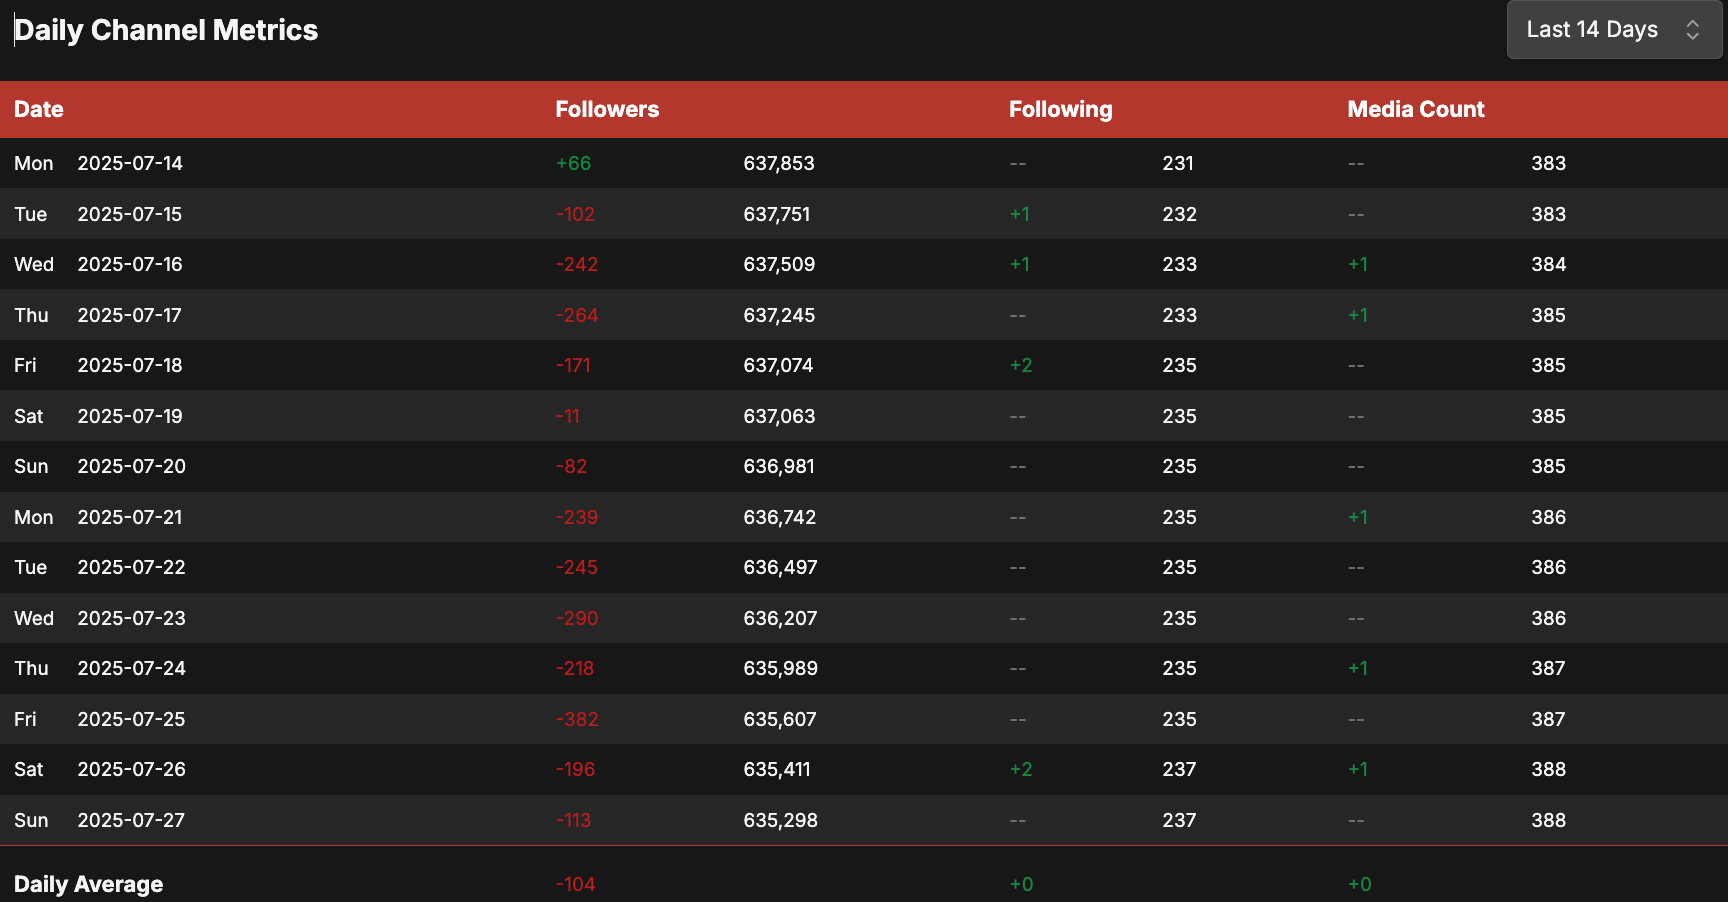Click the +1 media change on 2025-07-21
Viewport: 1728px width, 902px height.
click(x=1358, y=517)
